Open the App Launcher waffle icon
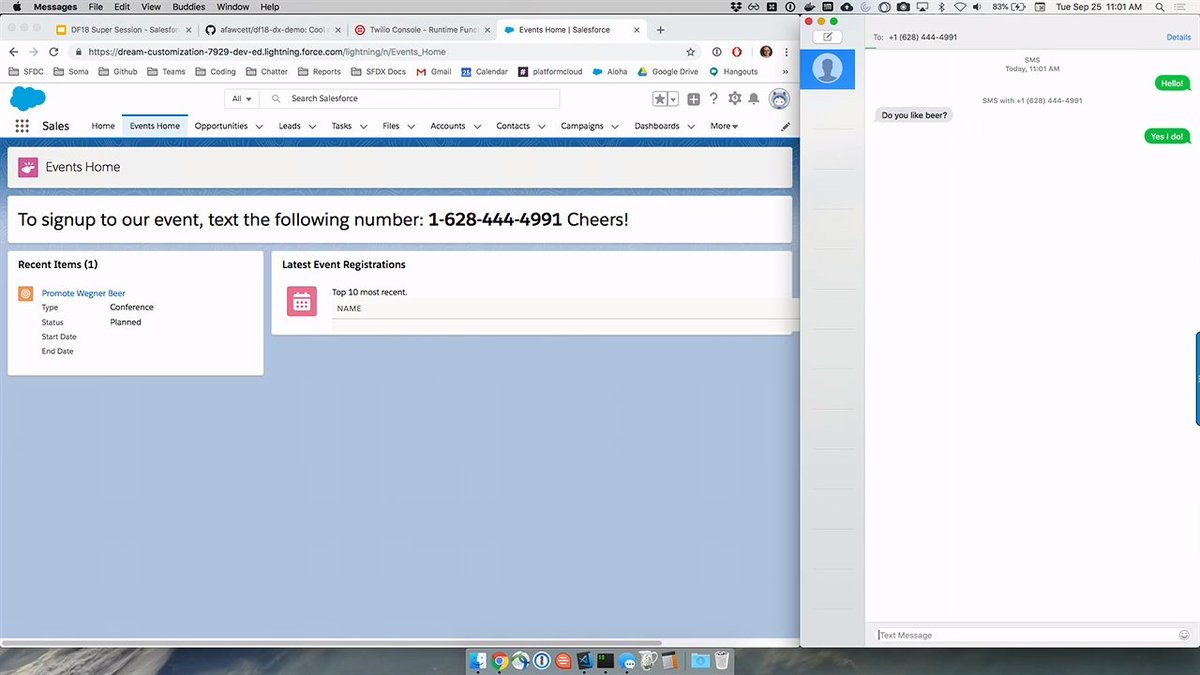Image resolution: width=1200 pixels, height=675 pixels. click(22, 124)
